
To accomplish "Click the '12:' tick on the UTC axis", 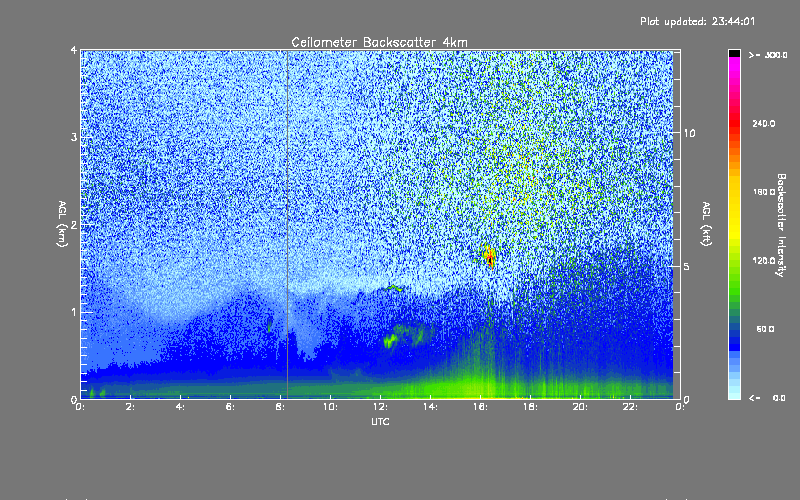I will tap(380, 407).
